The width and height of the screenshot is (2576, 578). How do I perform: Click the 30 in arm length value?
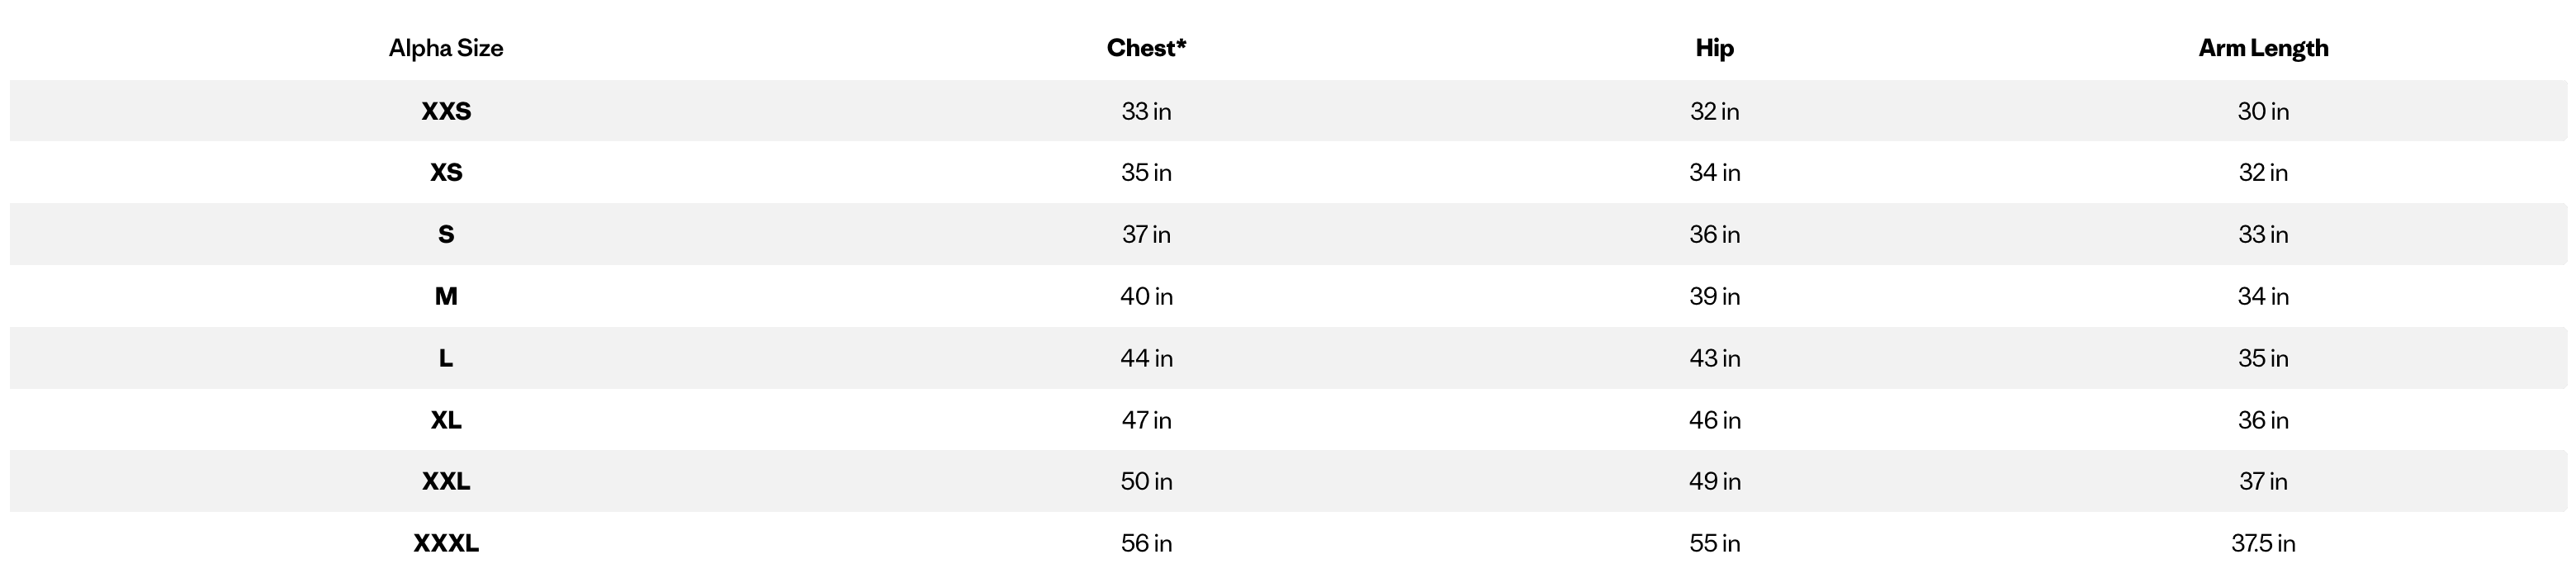click(2263, 111)
